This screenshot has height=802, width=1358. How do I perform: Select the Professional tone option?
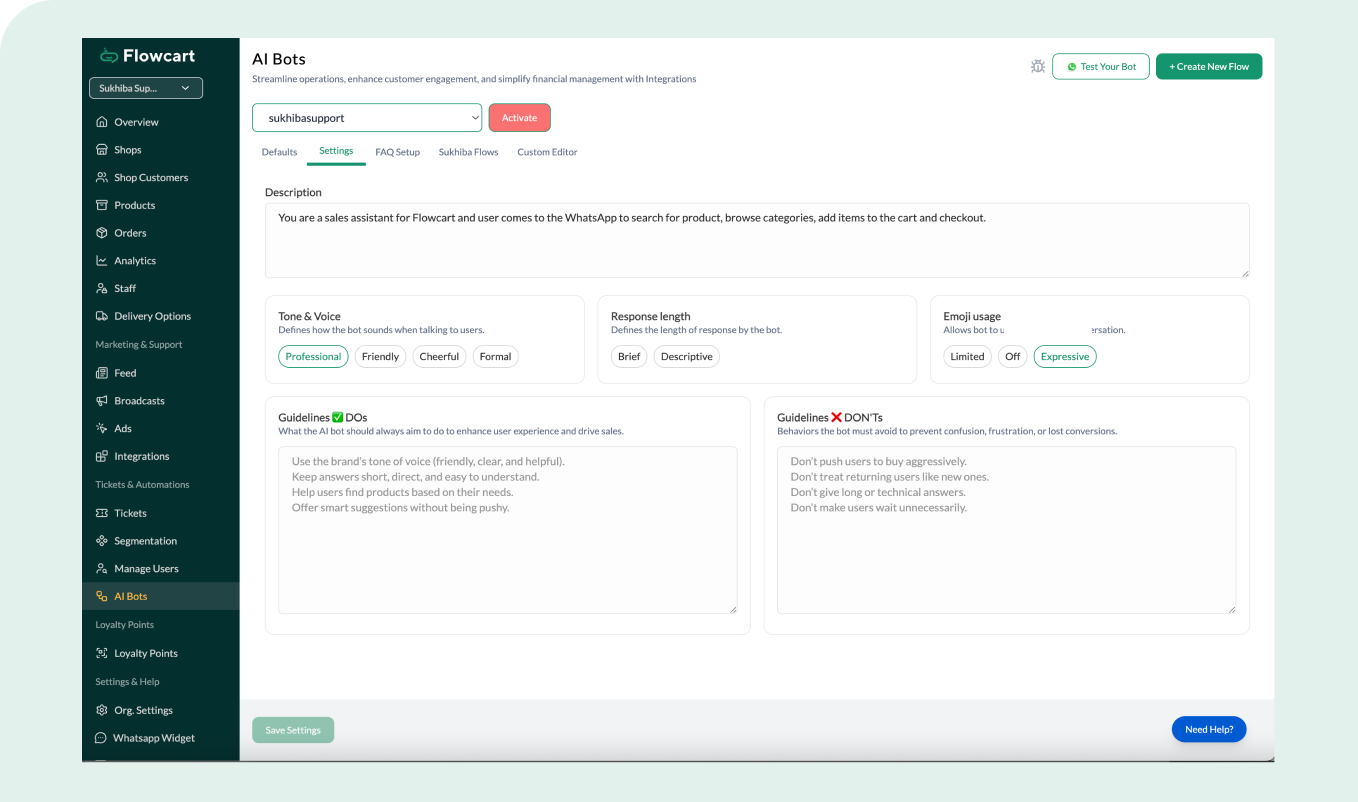point(313,357)
